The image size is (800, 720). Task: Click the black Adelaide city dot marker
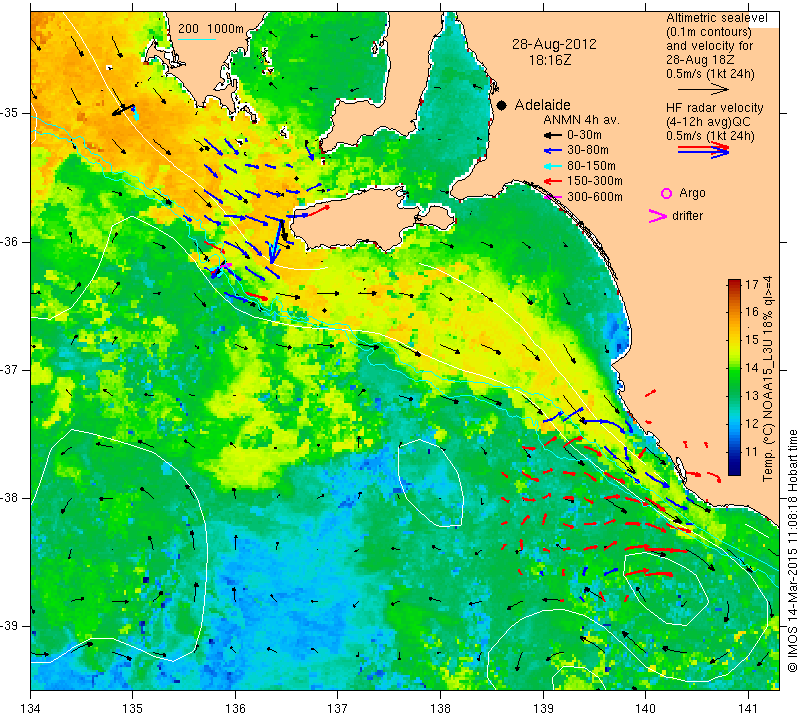click(x=502, y=105)
